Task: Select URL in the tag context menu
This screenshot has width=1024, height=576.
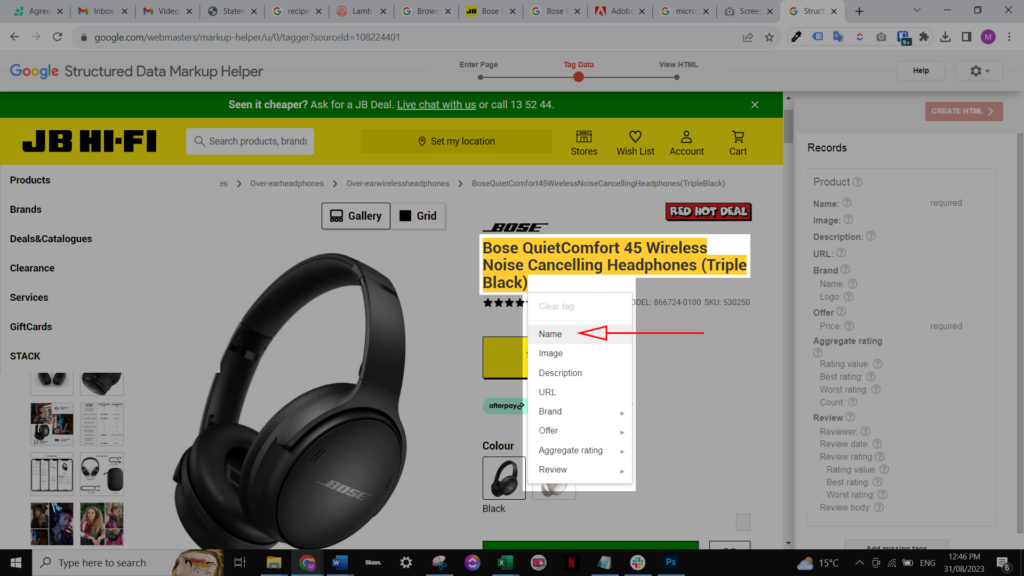Action: click(579, 392)
